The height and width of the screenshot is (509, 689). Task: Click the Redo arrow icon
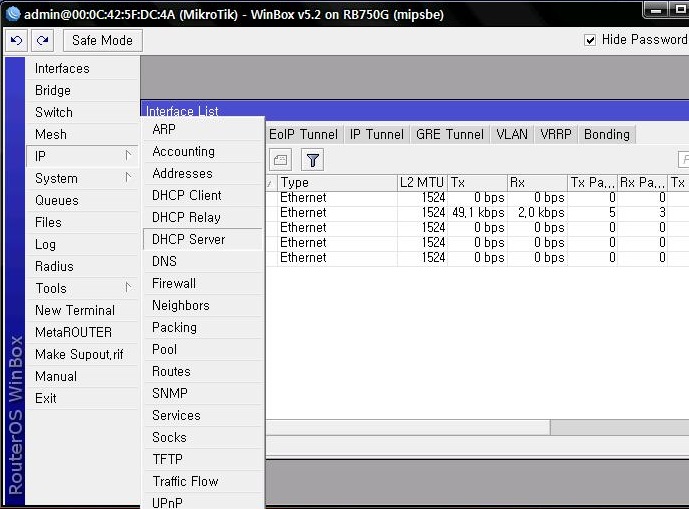(42, 40)
